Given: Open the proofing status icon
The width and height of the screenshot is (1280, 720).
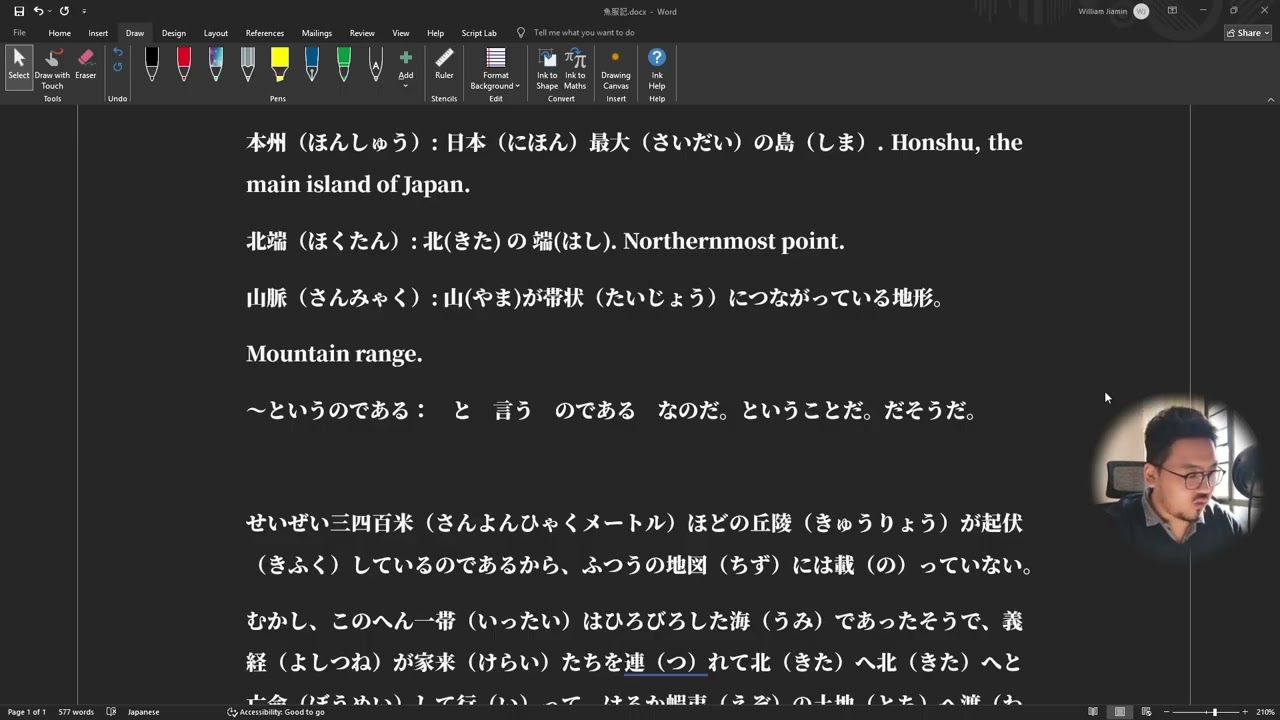Looking at the screenshot, I should [111, 712].
